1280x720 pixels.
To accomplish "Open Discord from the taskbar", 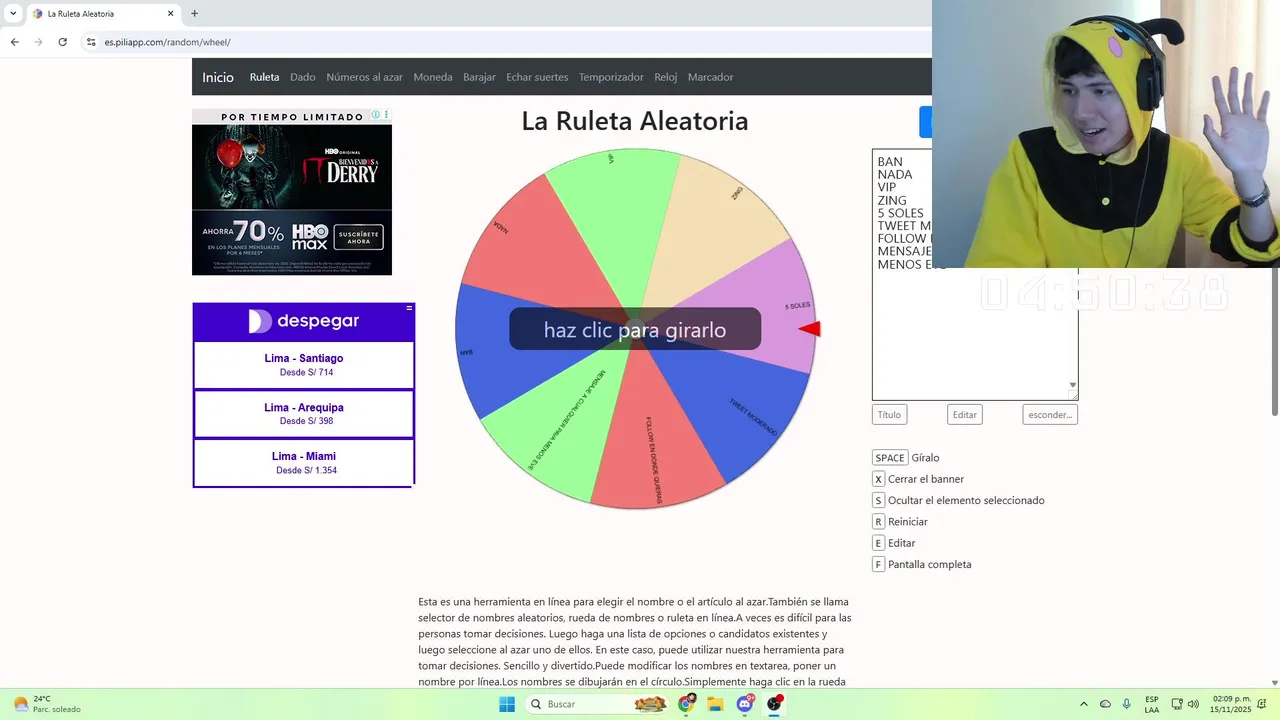I will tap(745, 704).
